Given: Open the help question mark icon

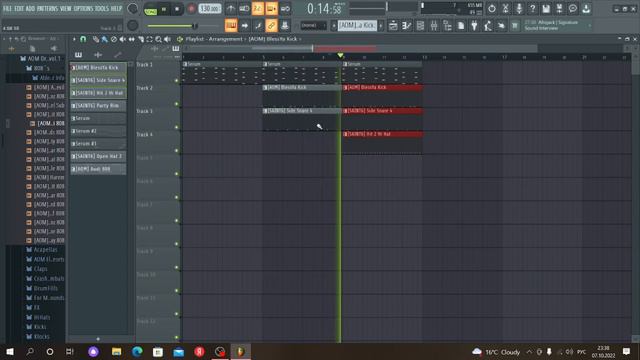Looking at the screenshot, I should 532,9.
